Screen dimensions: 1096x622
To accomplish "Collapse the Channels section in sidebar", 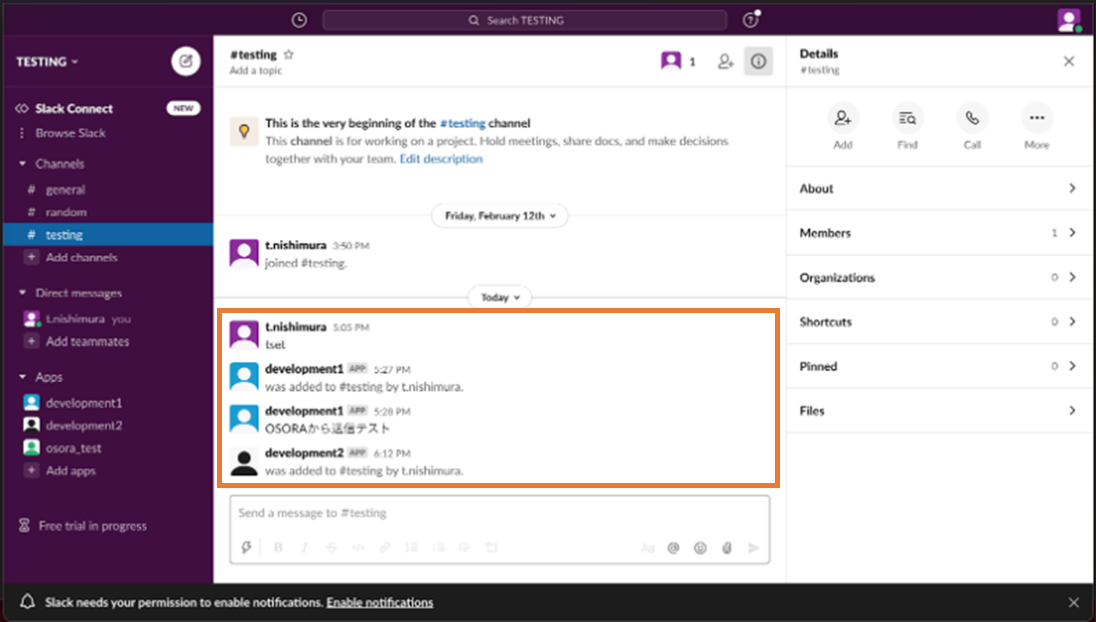I will [23, 164].
